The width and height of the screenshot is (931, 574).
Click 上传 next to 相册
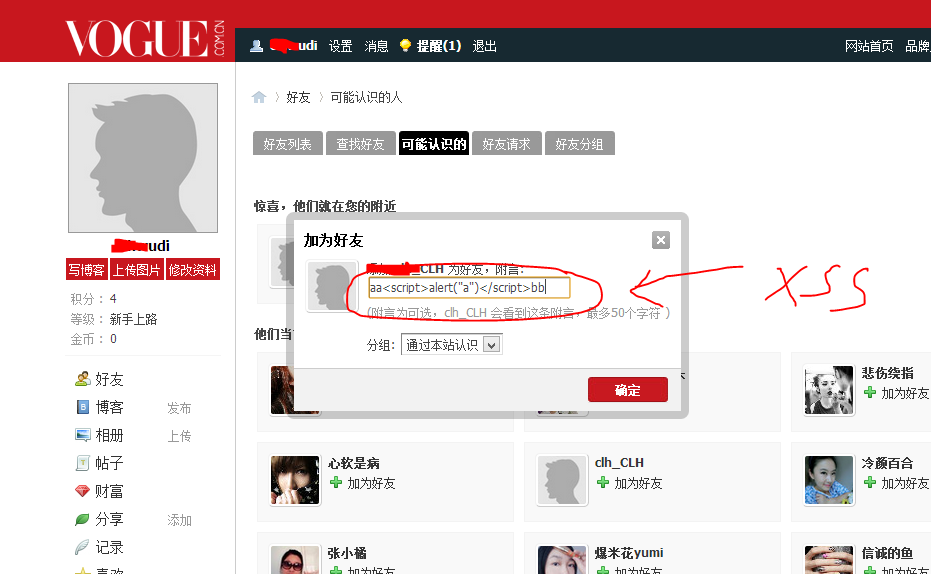click(179, 436)
